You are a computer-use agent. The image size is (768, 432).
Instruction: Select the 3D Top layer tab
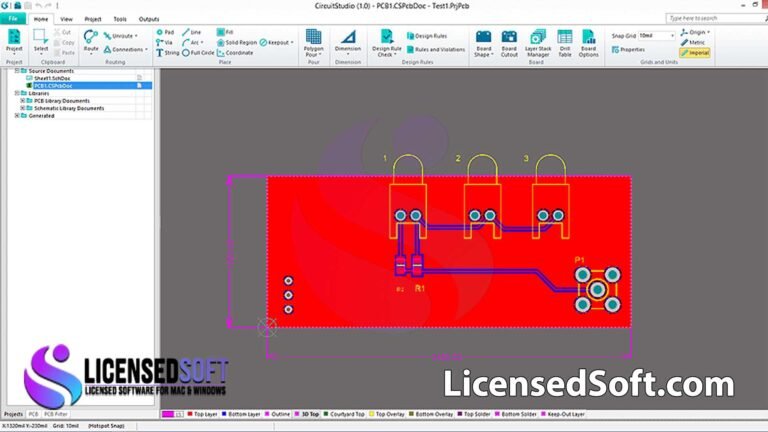[x=307, y=414]
